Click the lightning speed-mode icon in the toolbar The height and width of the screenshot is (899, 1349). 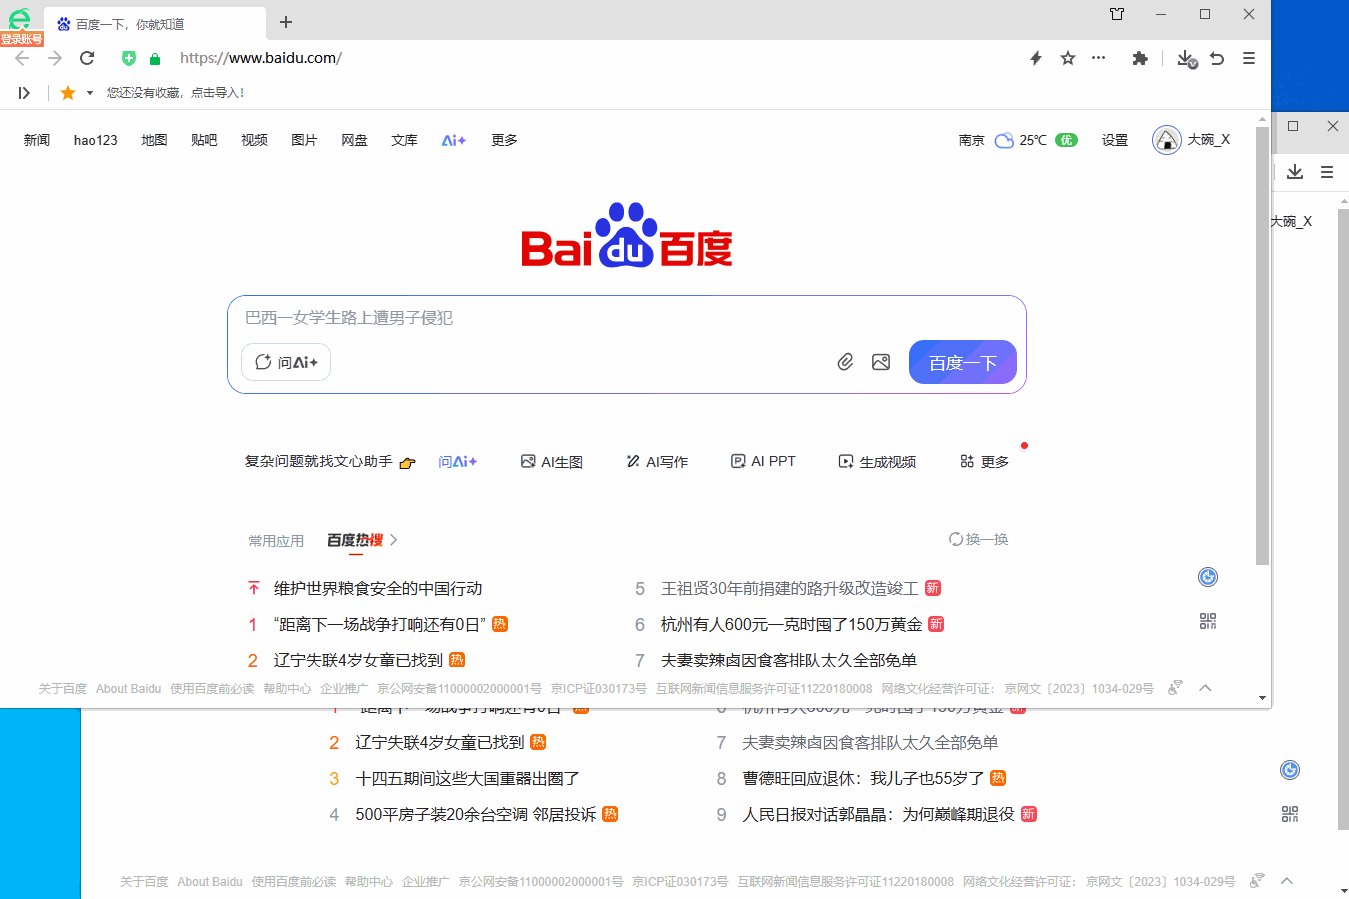[1035, 58]
